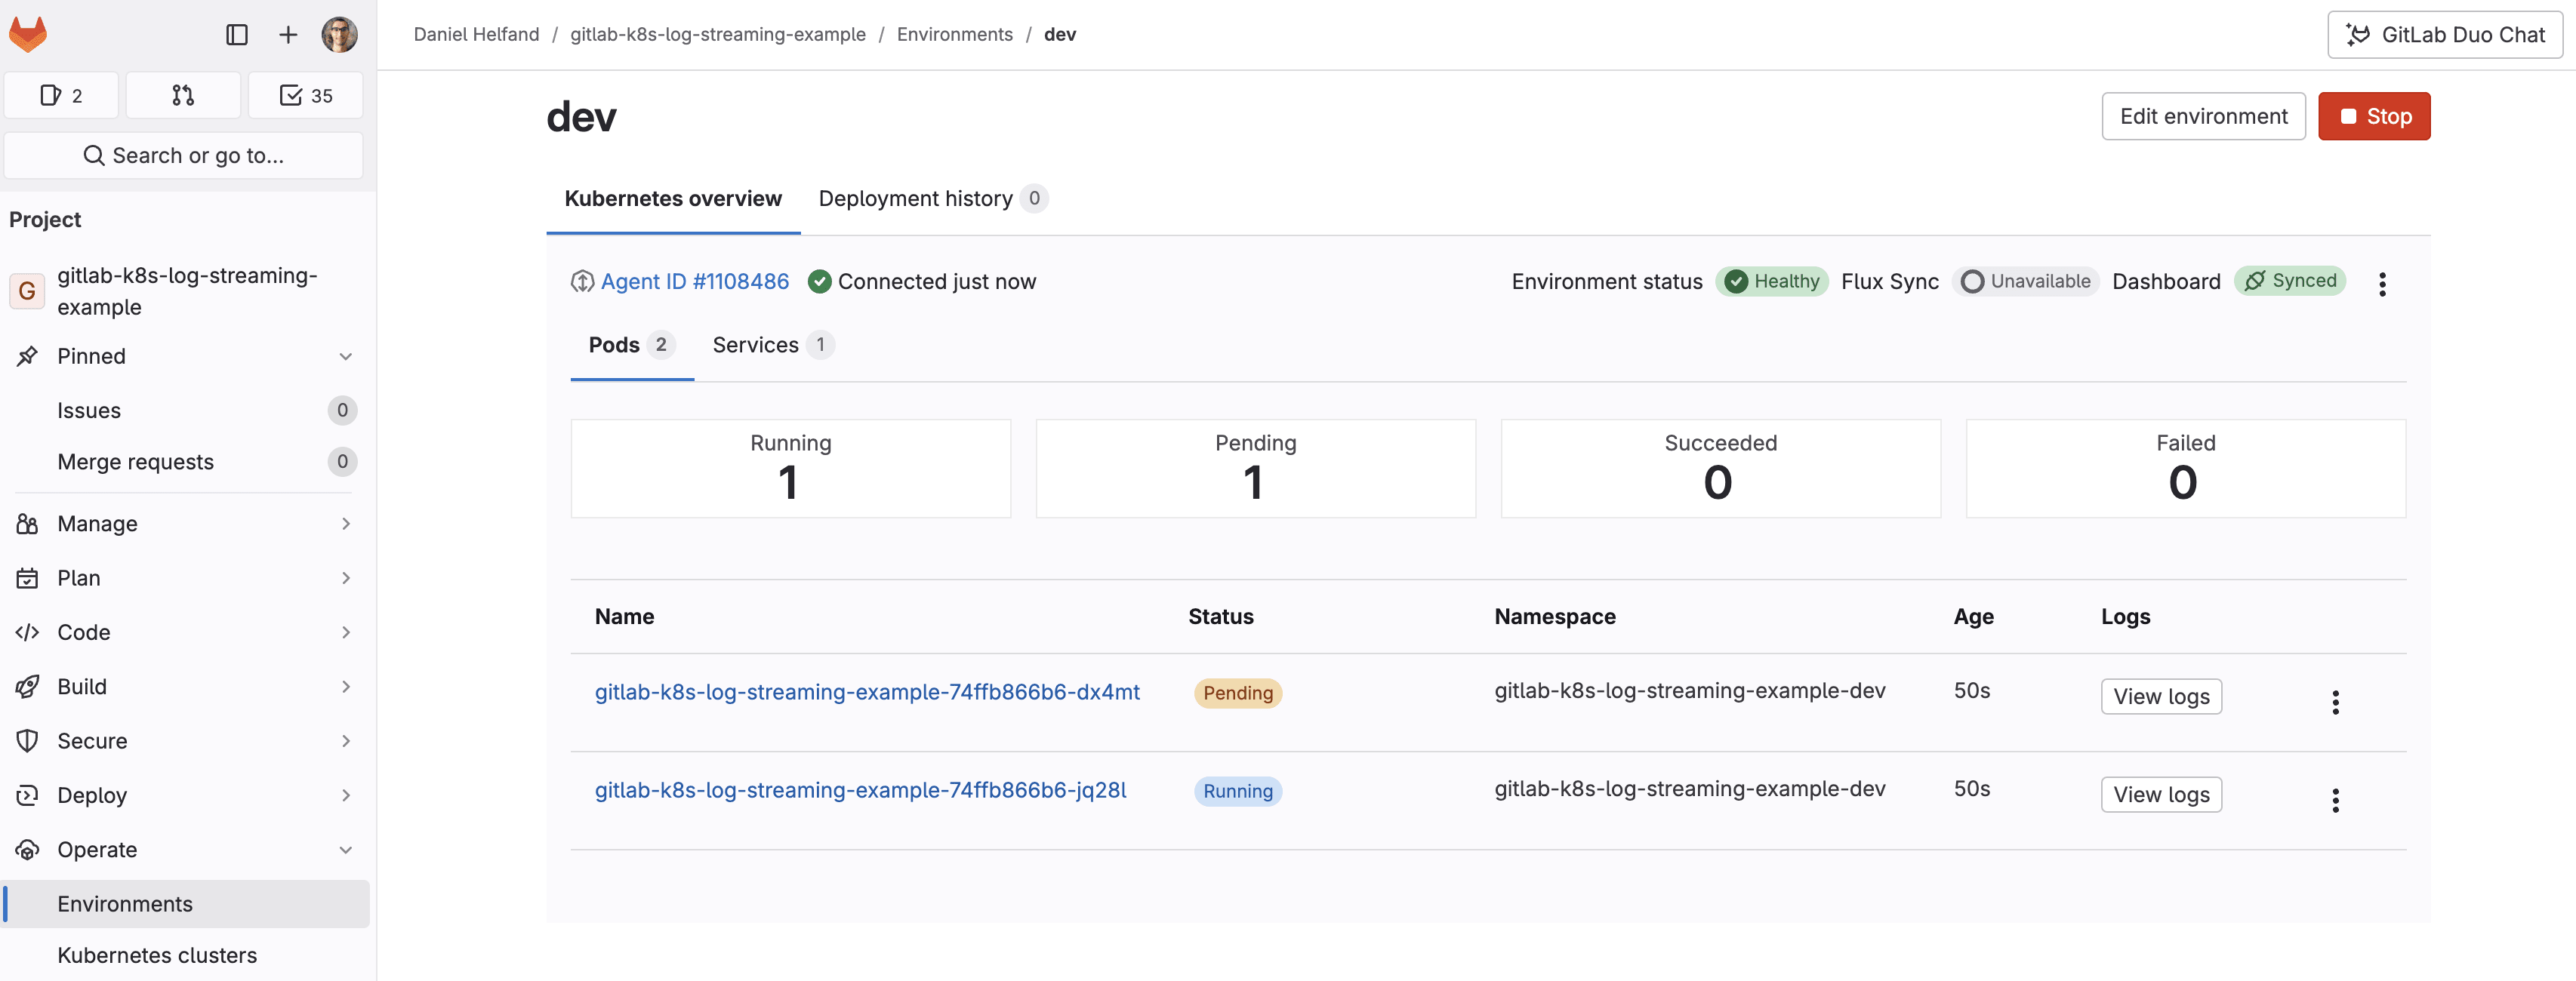Click the Synced dashboard badge
Screen dimensions: 2576x981
point(2290,281)
